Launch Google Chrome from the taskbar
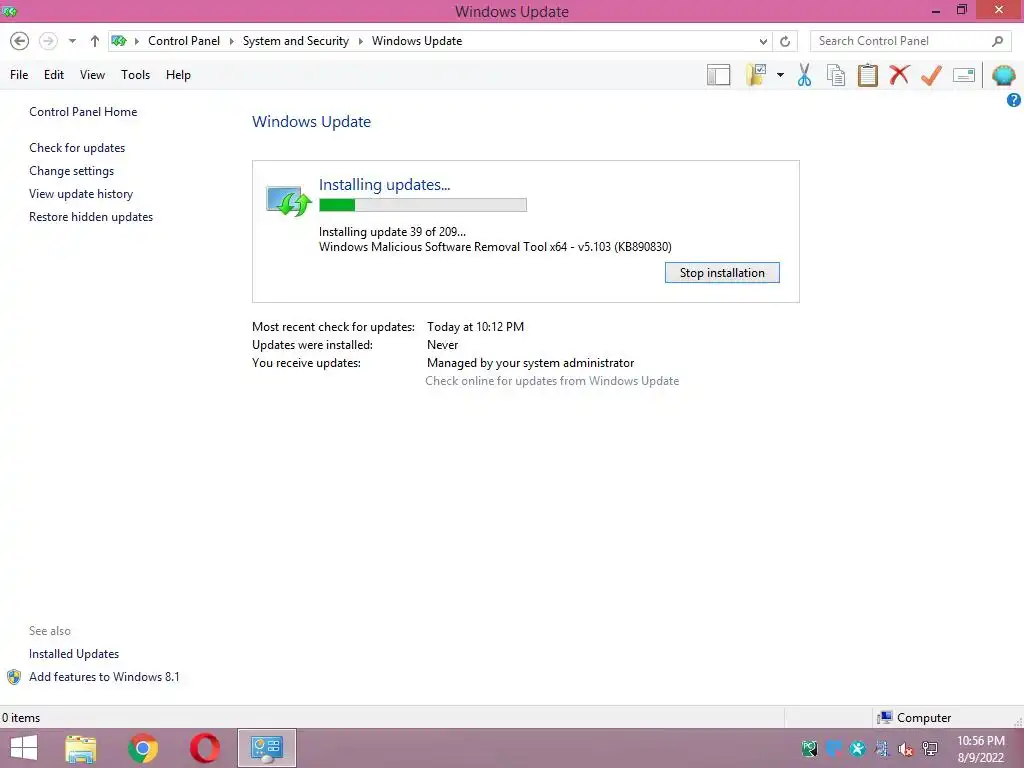 [143, 748]
